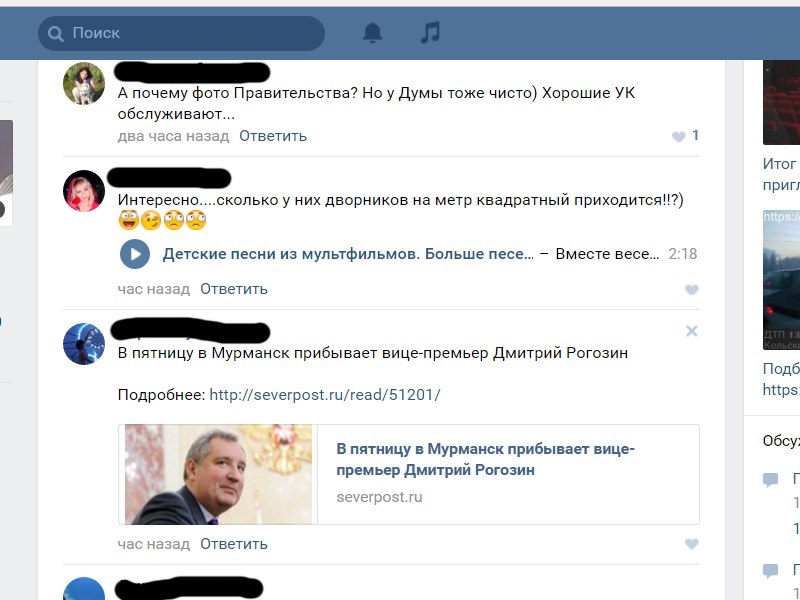
Task: Like the comment about Правительства photo
Action: click(679, 136)
